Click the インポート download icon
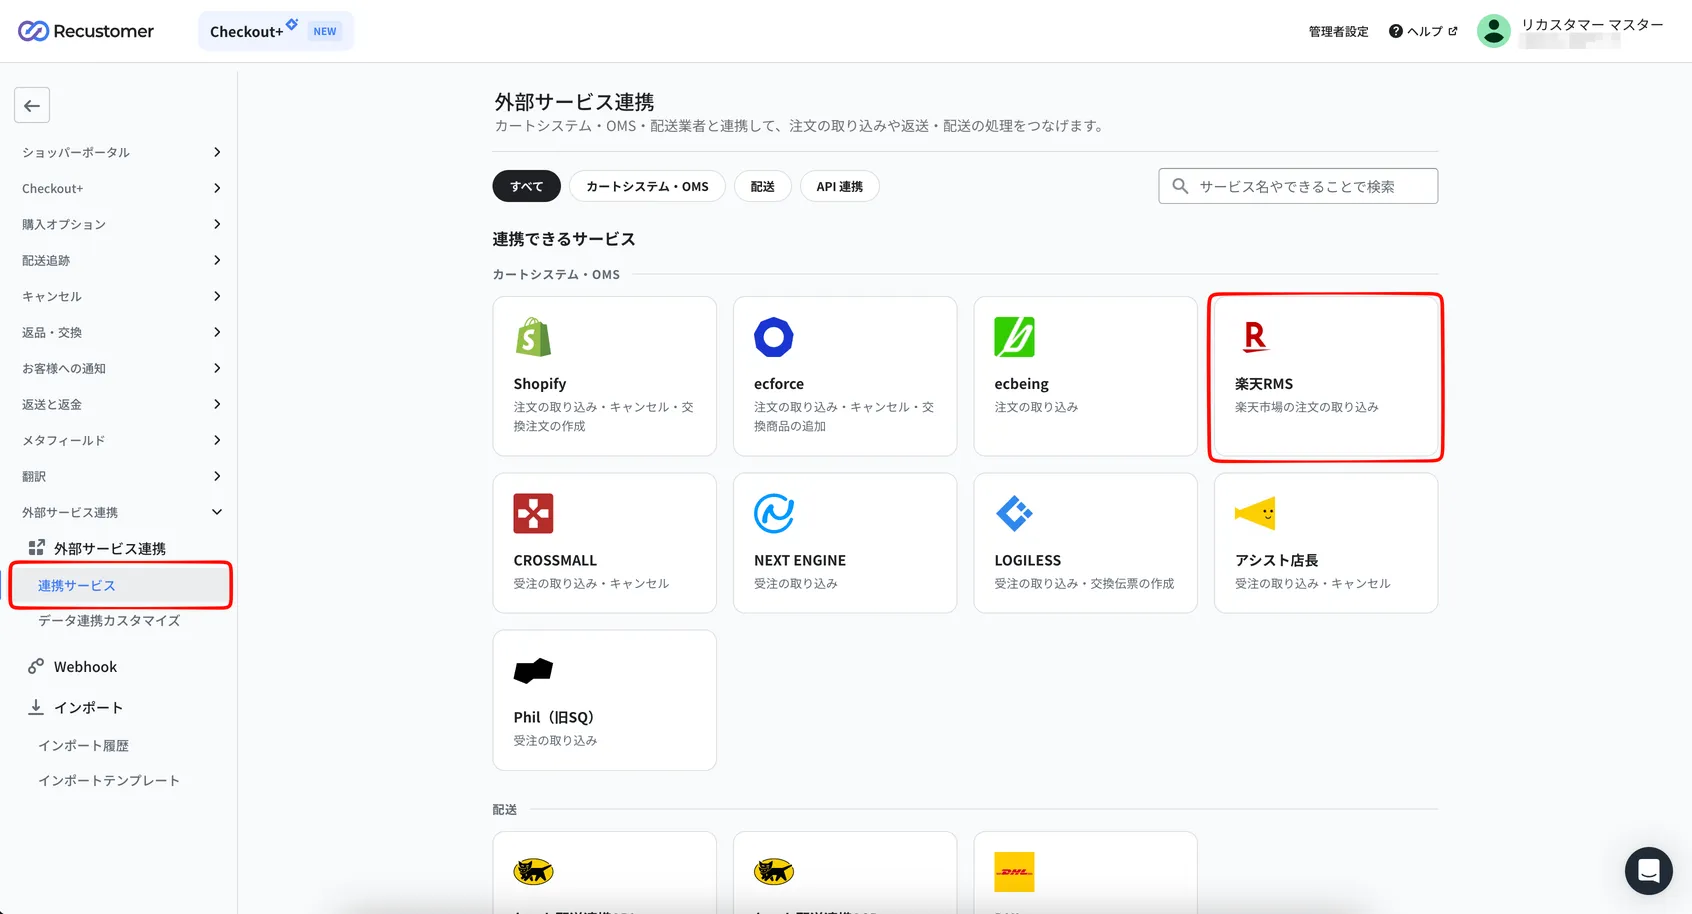The height and width of the screenshot is (914, 1692). [x=36, y=707]
